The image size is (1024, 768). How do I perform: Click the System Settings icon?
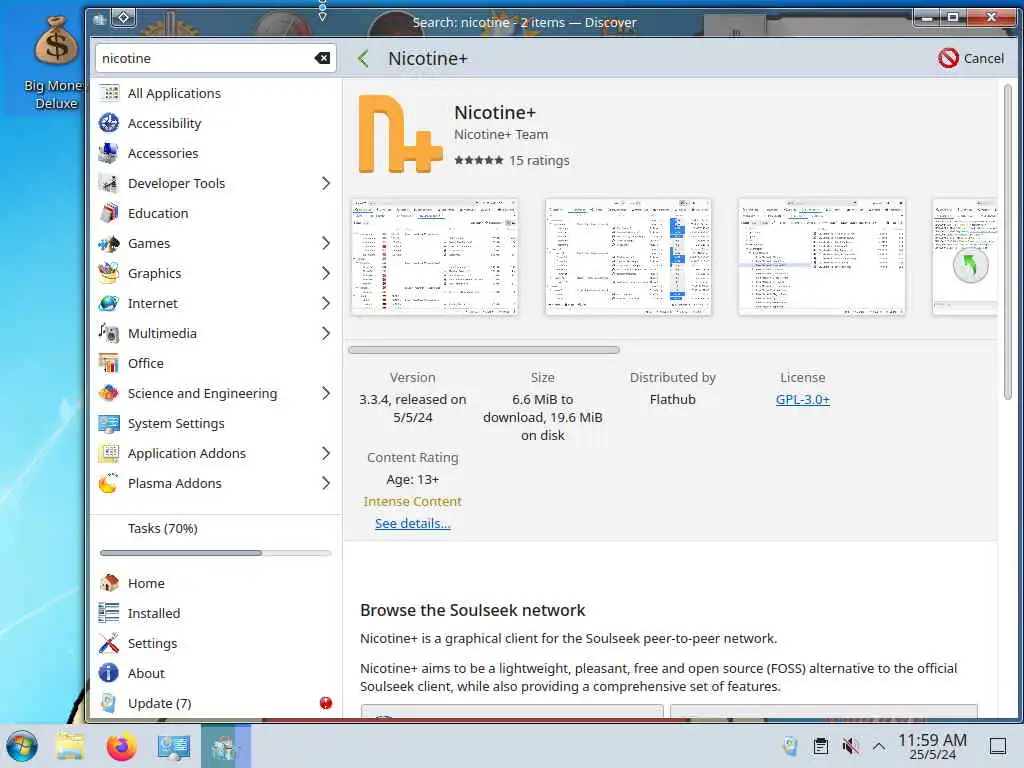tap(109, 424)
